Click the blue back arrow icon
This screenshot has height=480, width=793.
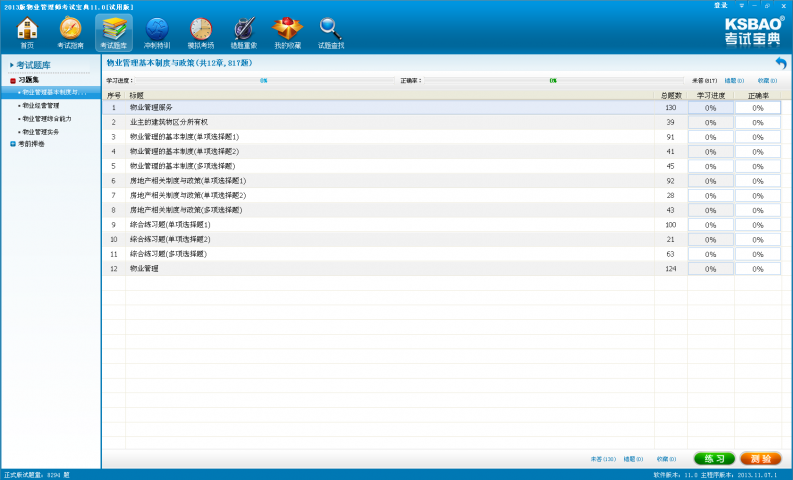click(780, 63)
